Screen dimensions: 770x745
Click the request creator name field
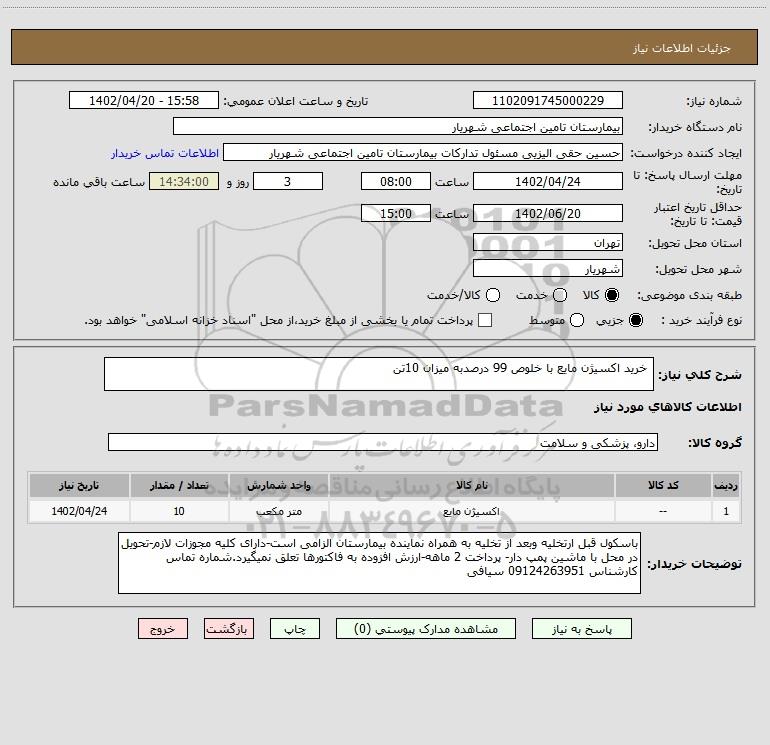[423, 153]
